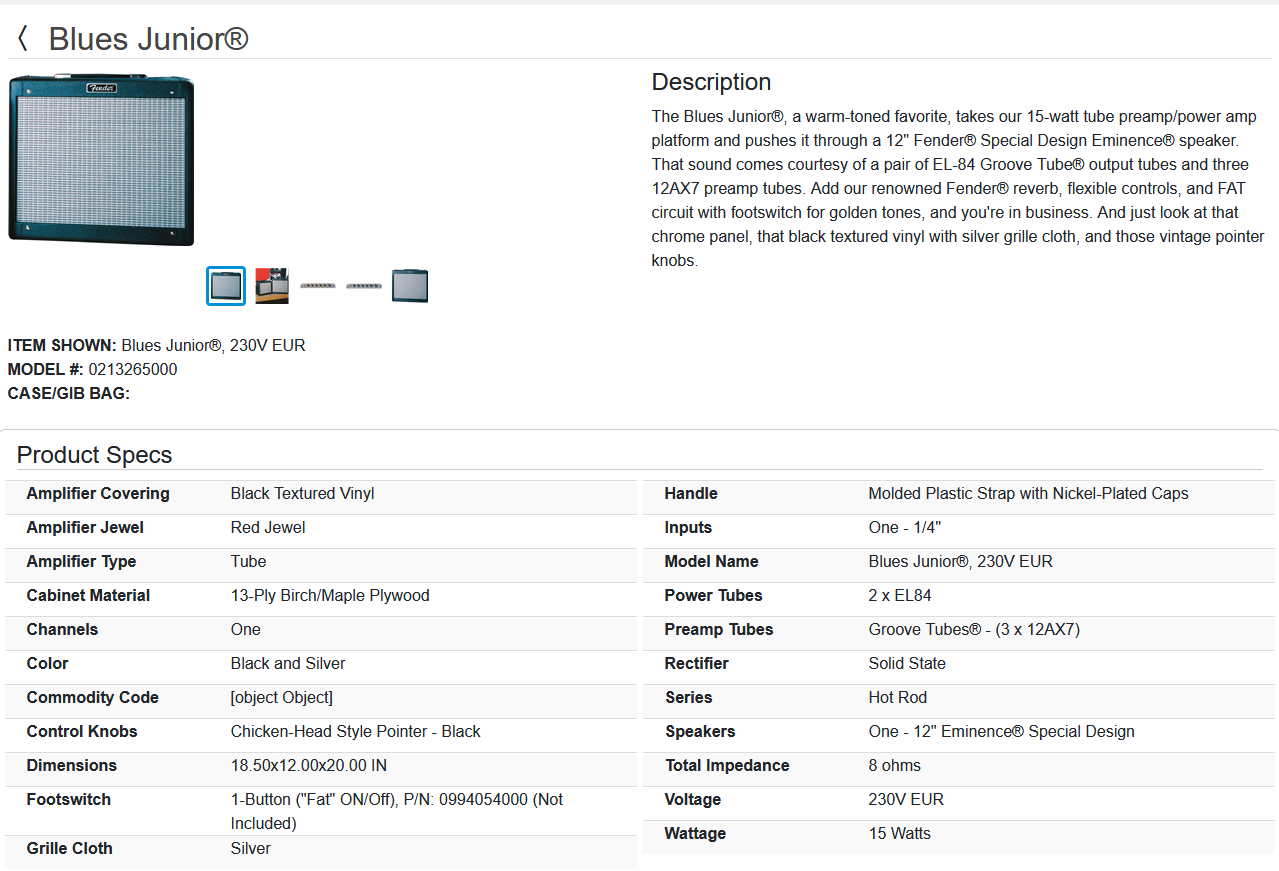
Task: Click the 230V EUR value in Voltage row
Action: coord(906,799)
